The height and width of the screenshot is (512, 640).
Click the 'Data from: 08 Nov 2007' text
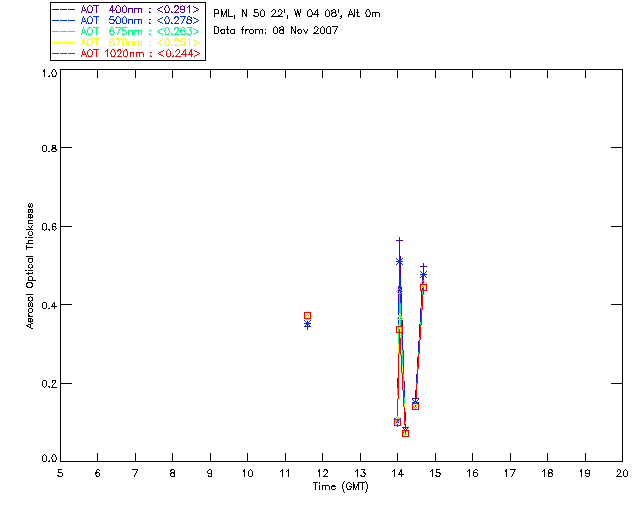pos(276,31)
